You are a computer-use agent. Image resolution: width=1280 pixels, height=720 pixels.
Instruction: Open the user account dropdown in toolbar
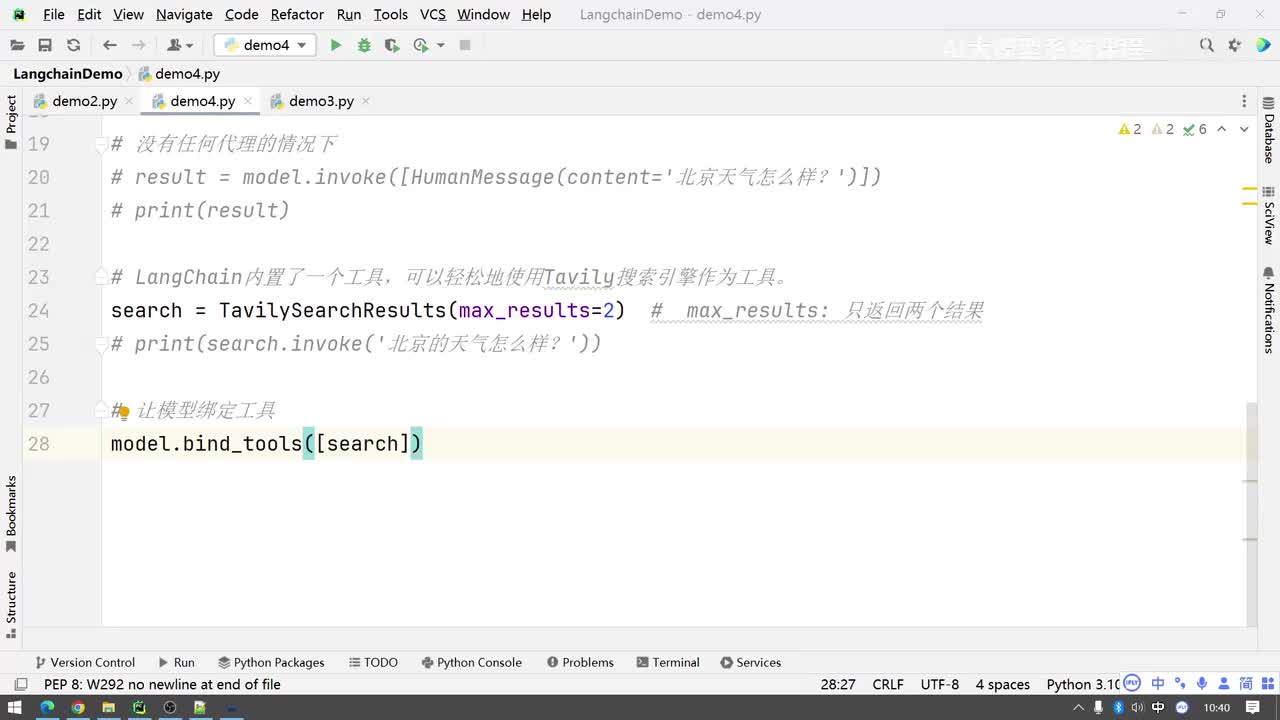coord(180,45)
